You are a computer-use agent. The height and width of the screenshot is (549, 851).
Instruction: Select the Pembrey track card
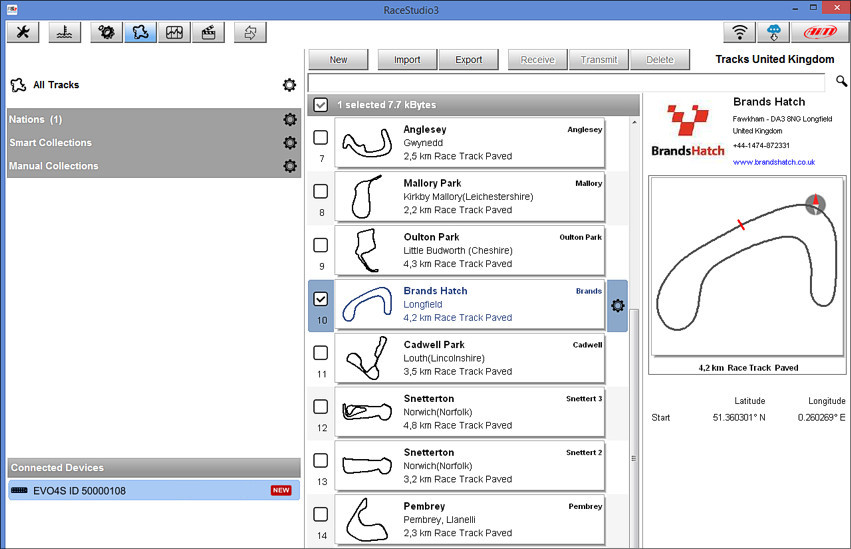pyautogui.click(x=469, y=519)
